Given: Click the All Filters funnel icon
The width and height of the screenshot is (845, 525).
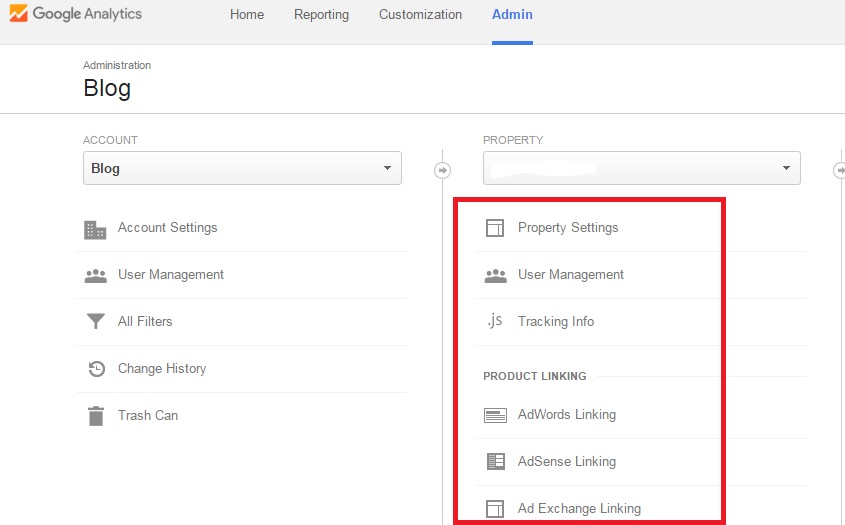Looking at the screenshot, I should click(x=95, y=322).
